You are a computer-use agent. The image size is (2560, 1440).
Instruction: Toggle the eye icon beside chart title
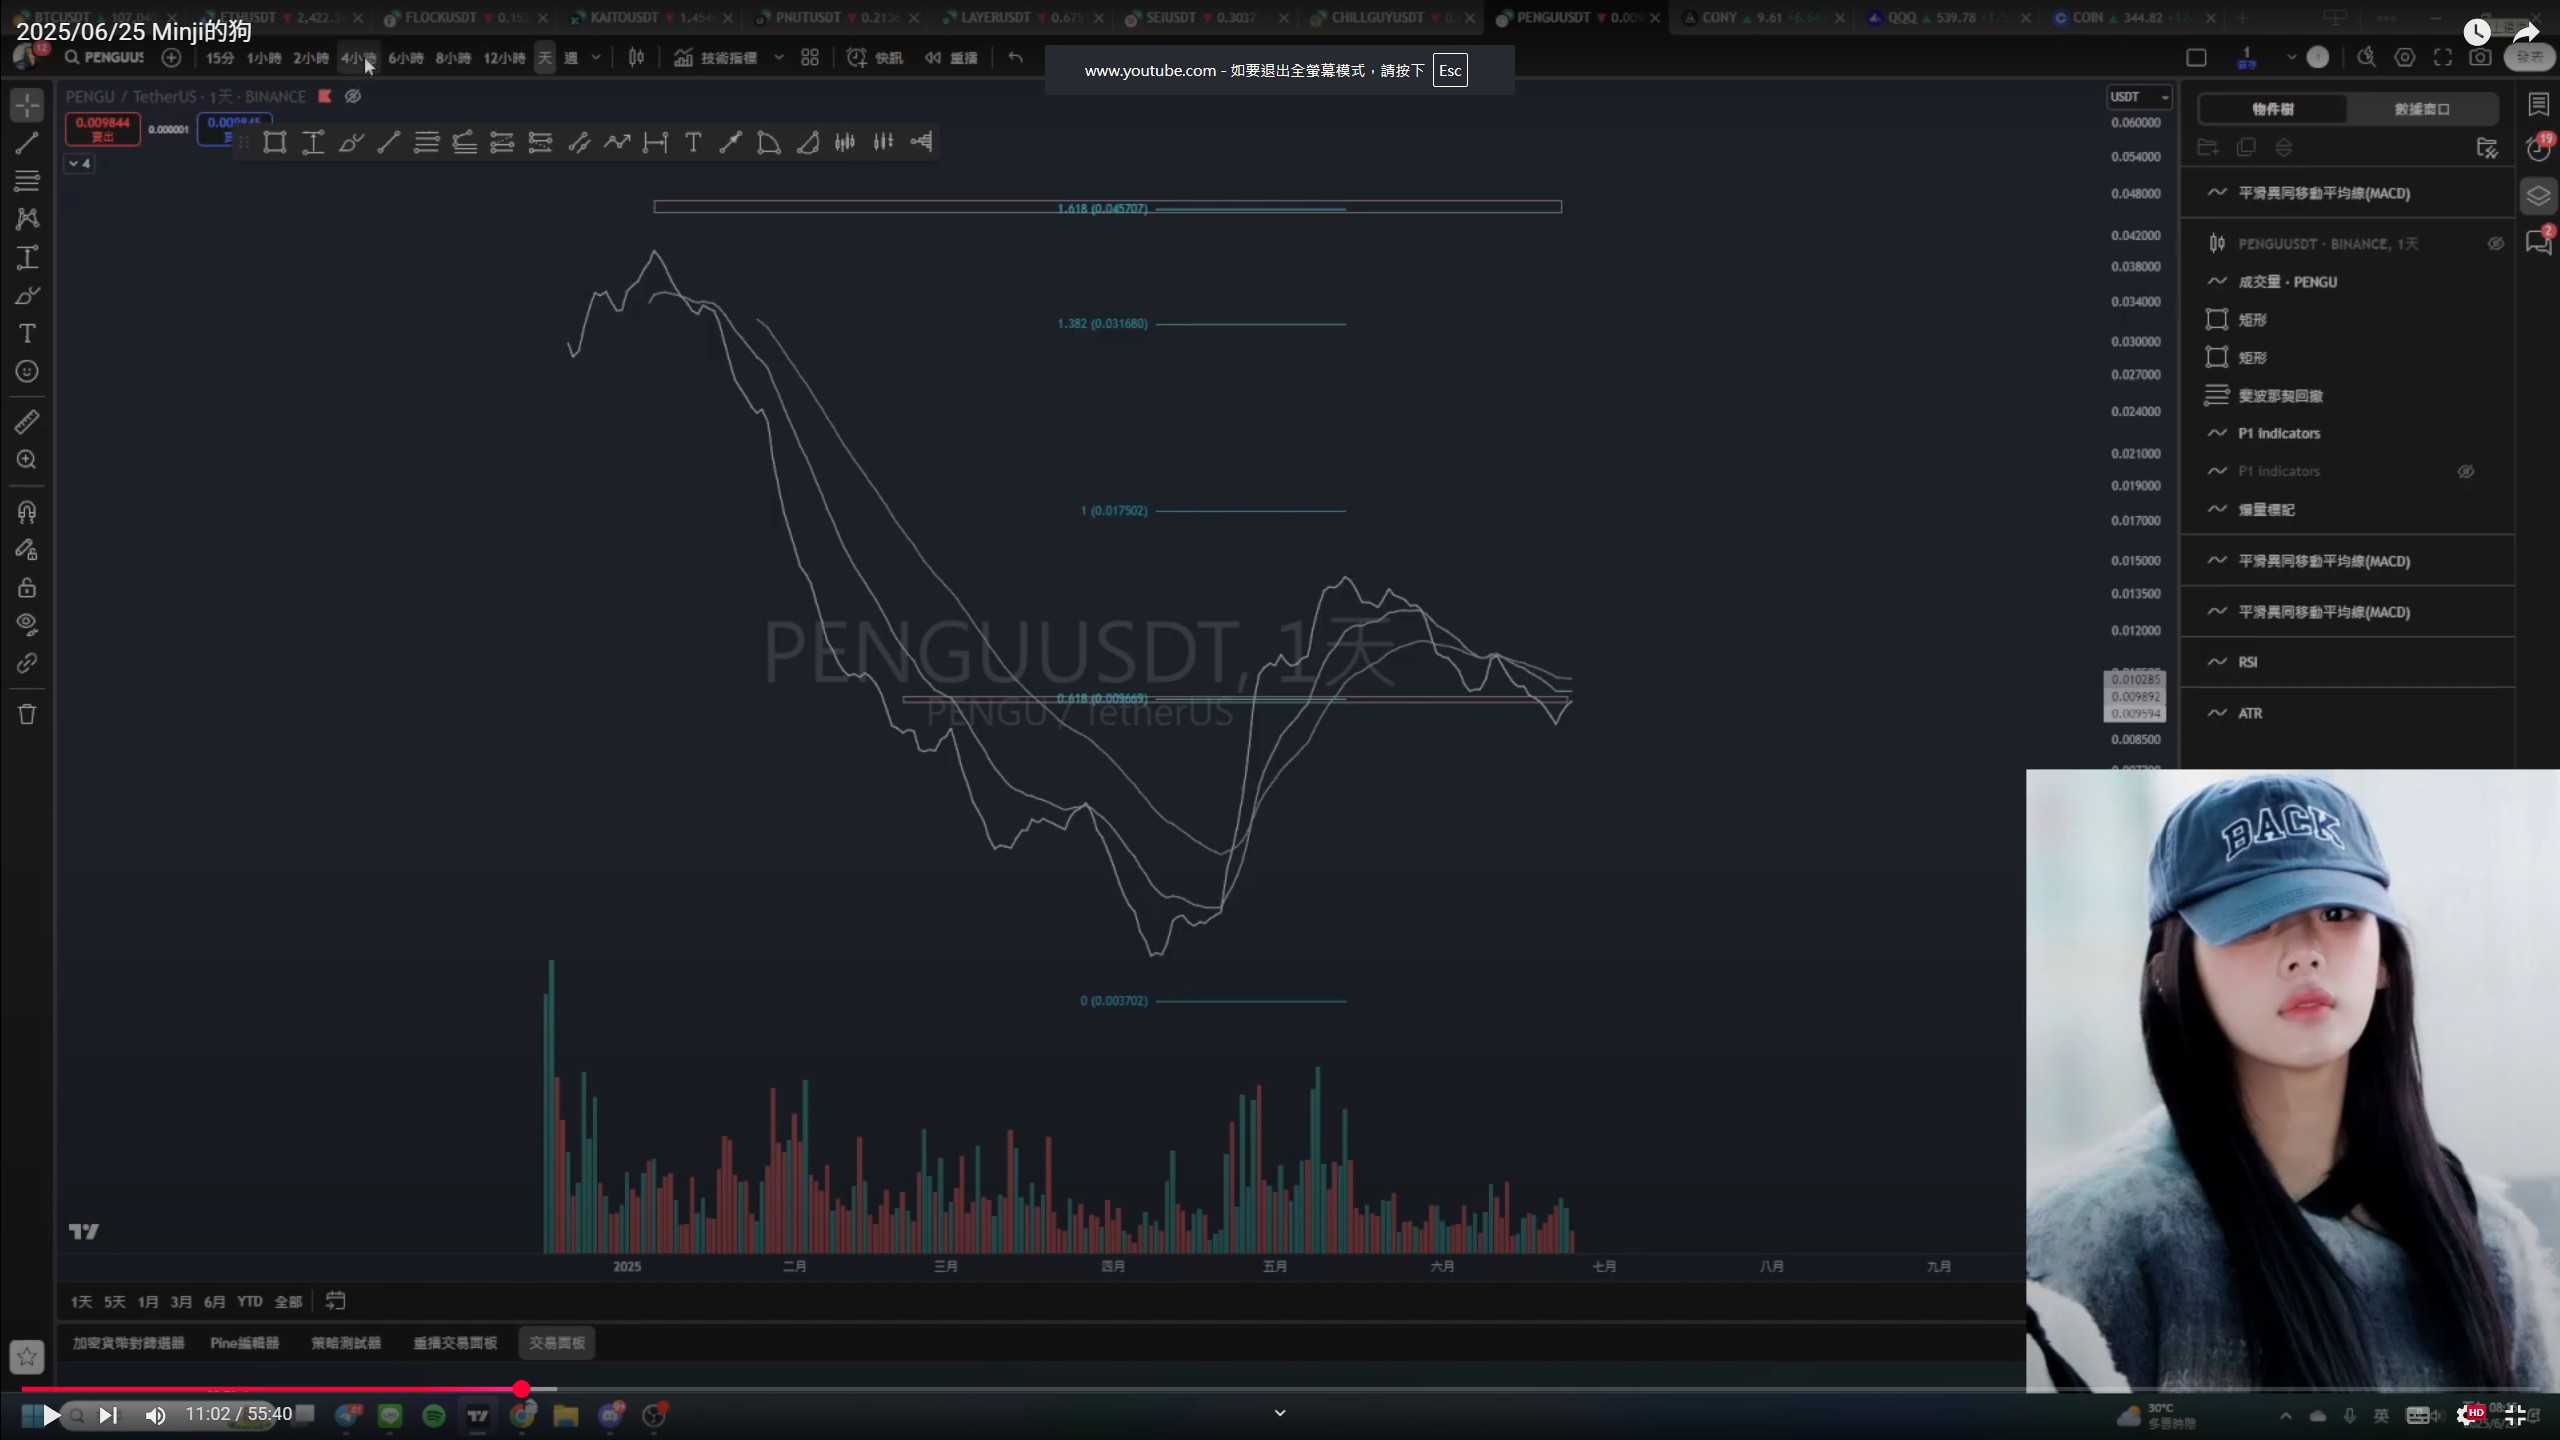[353, 96]
